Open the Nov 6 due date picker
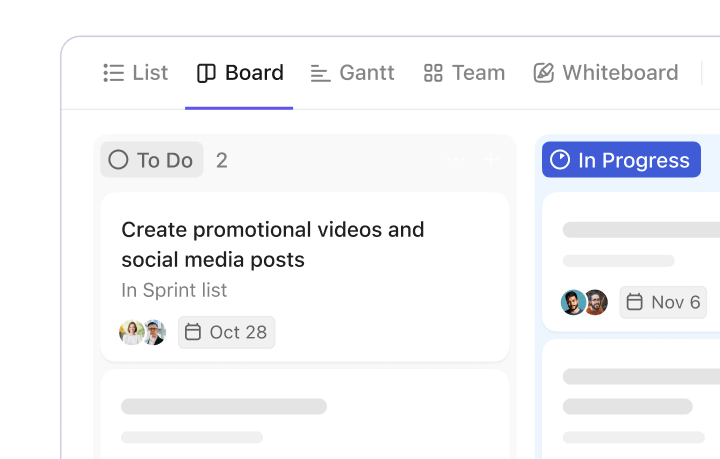This screenshot has width=720, height=459. click(663, 302)
